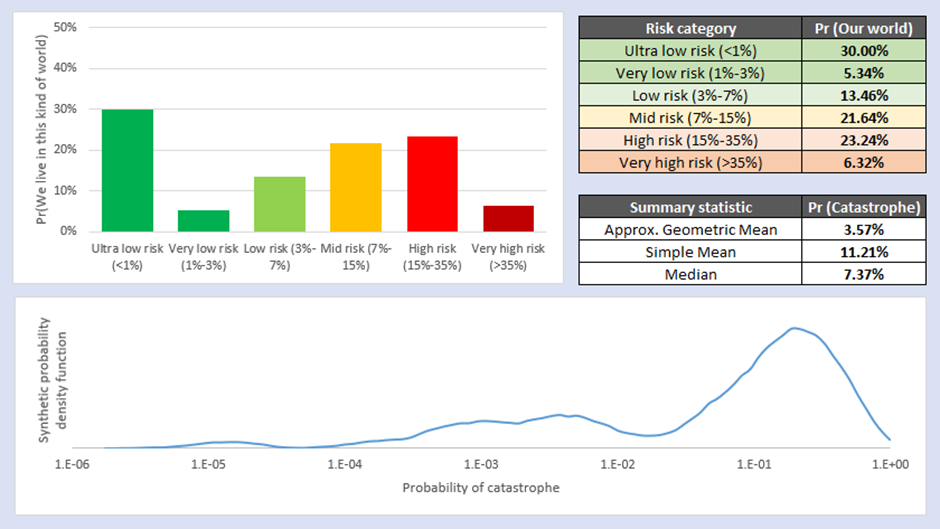Click the 1.E-03 x-axis tick label

coord(482,465)
